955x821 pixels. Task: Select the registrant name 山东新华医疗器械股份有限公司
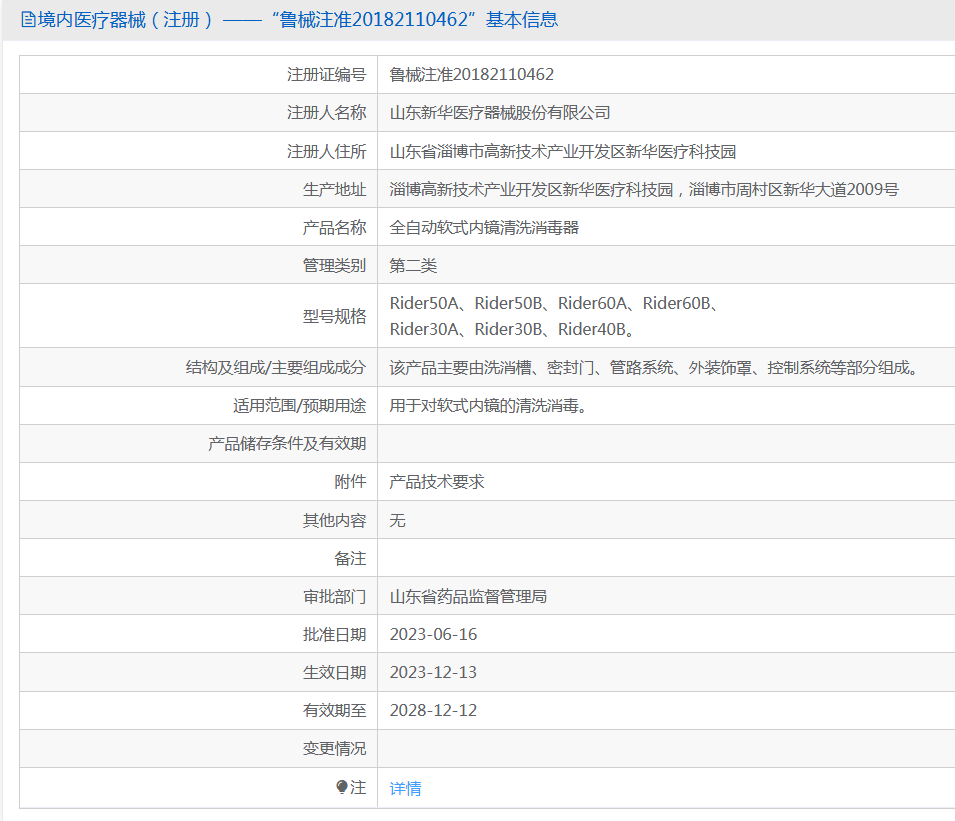click(x=500, y=113)
